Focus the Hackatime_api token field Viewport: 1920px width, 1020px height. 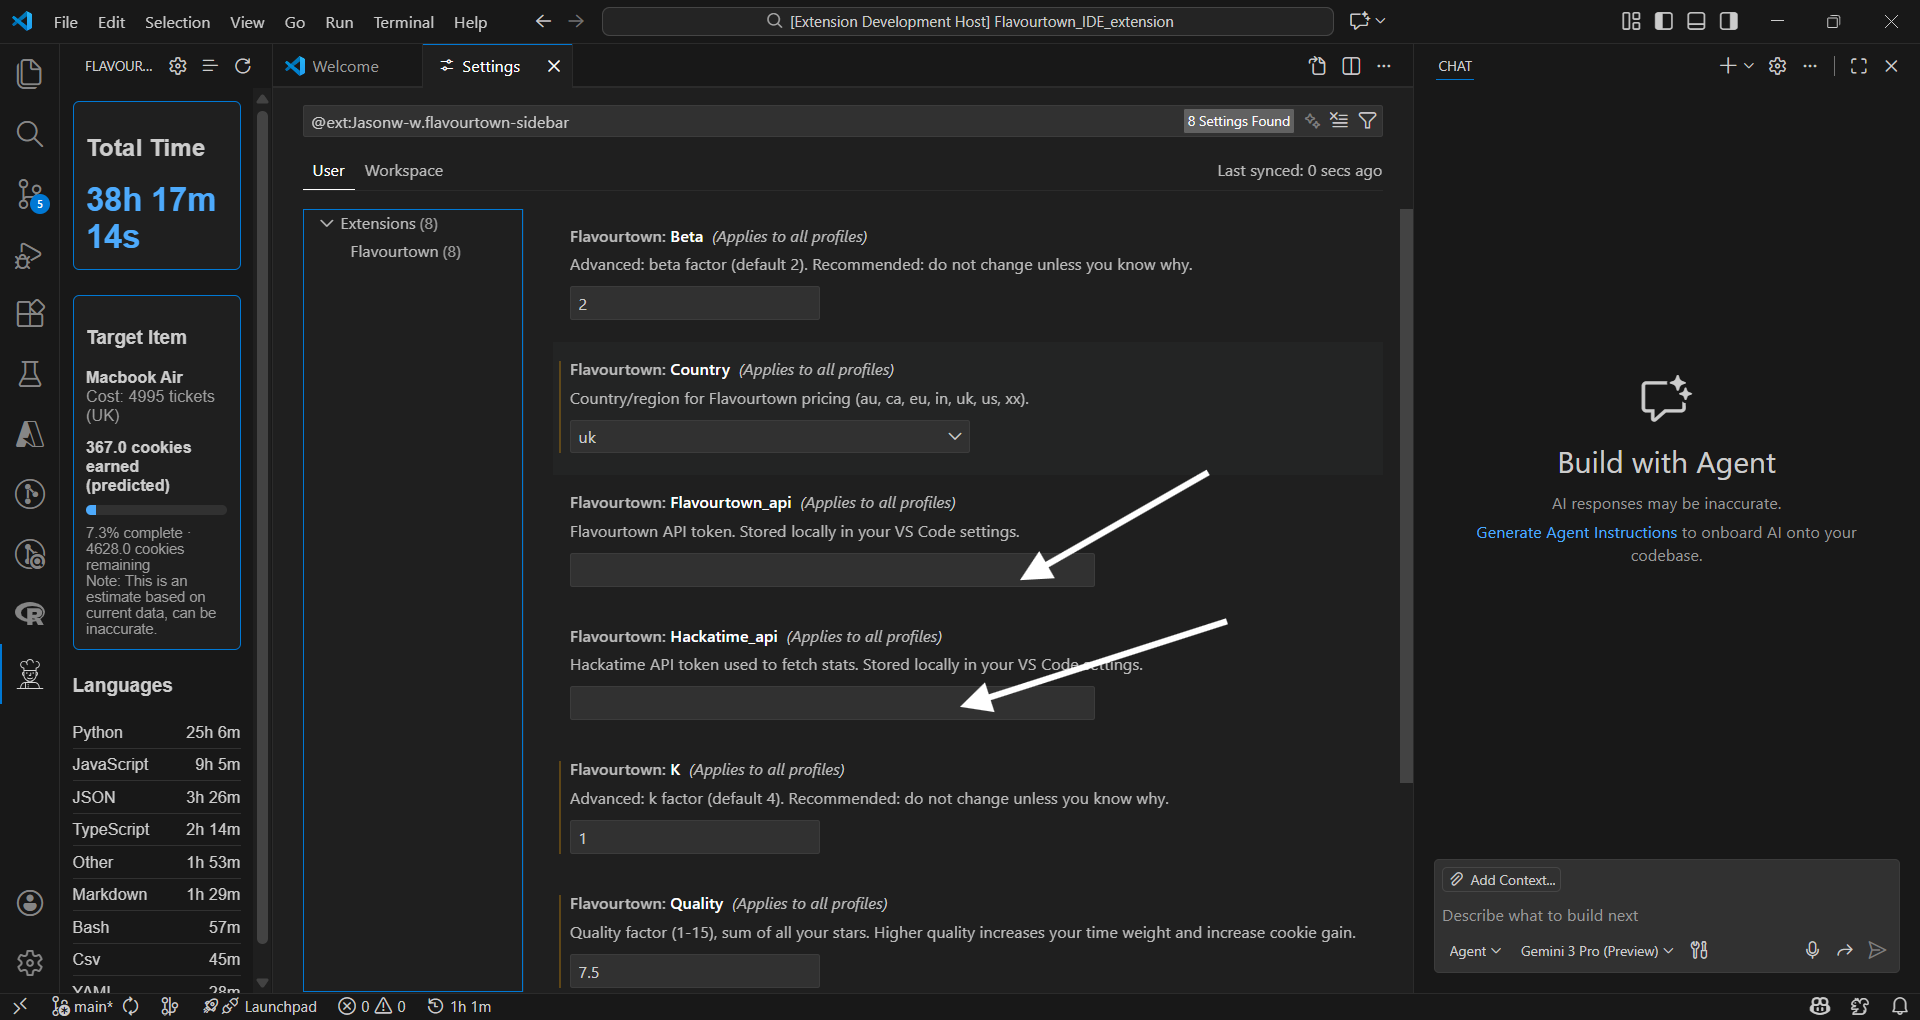pyautogui.click(x=832, y=703)
